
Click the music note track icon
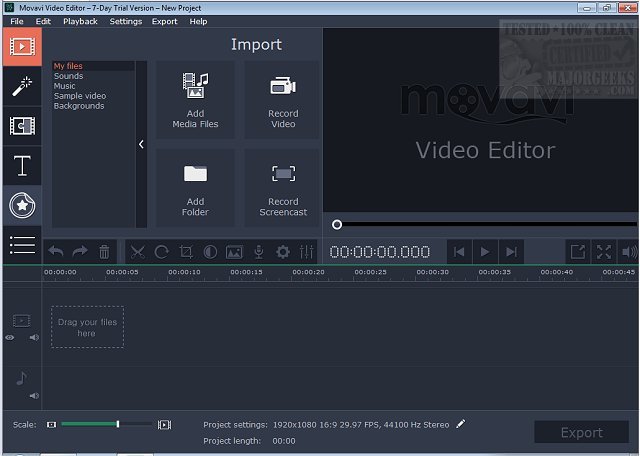(x=22, y=378)
